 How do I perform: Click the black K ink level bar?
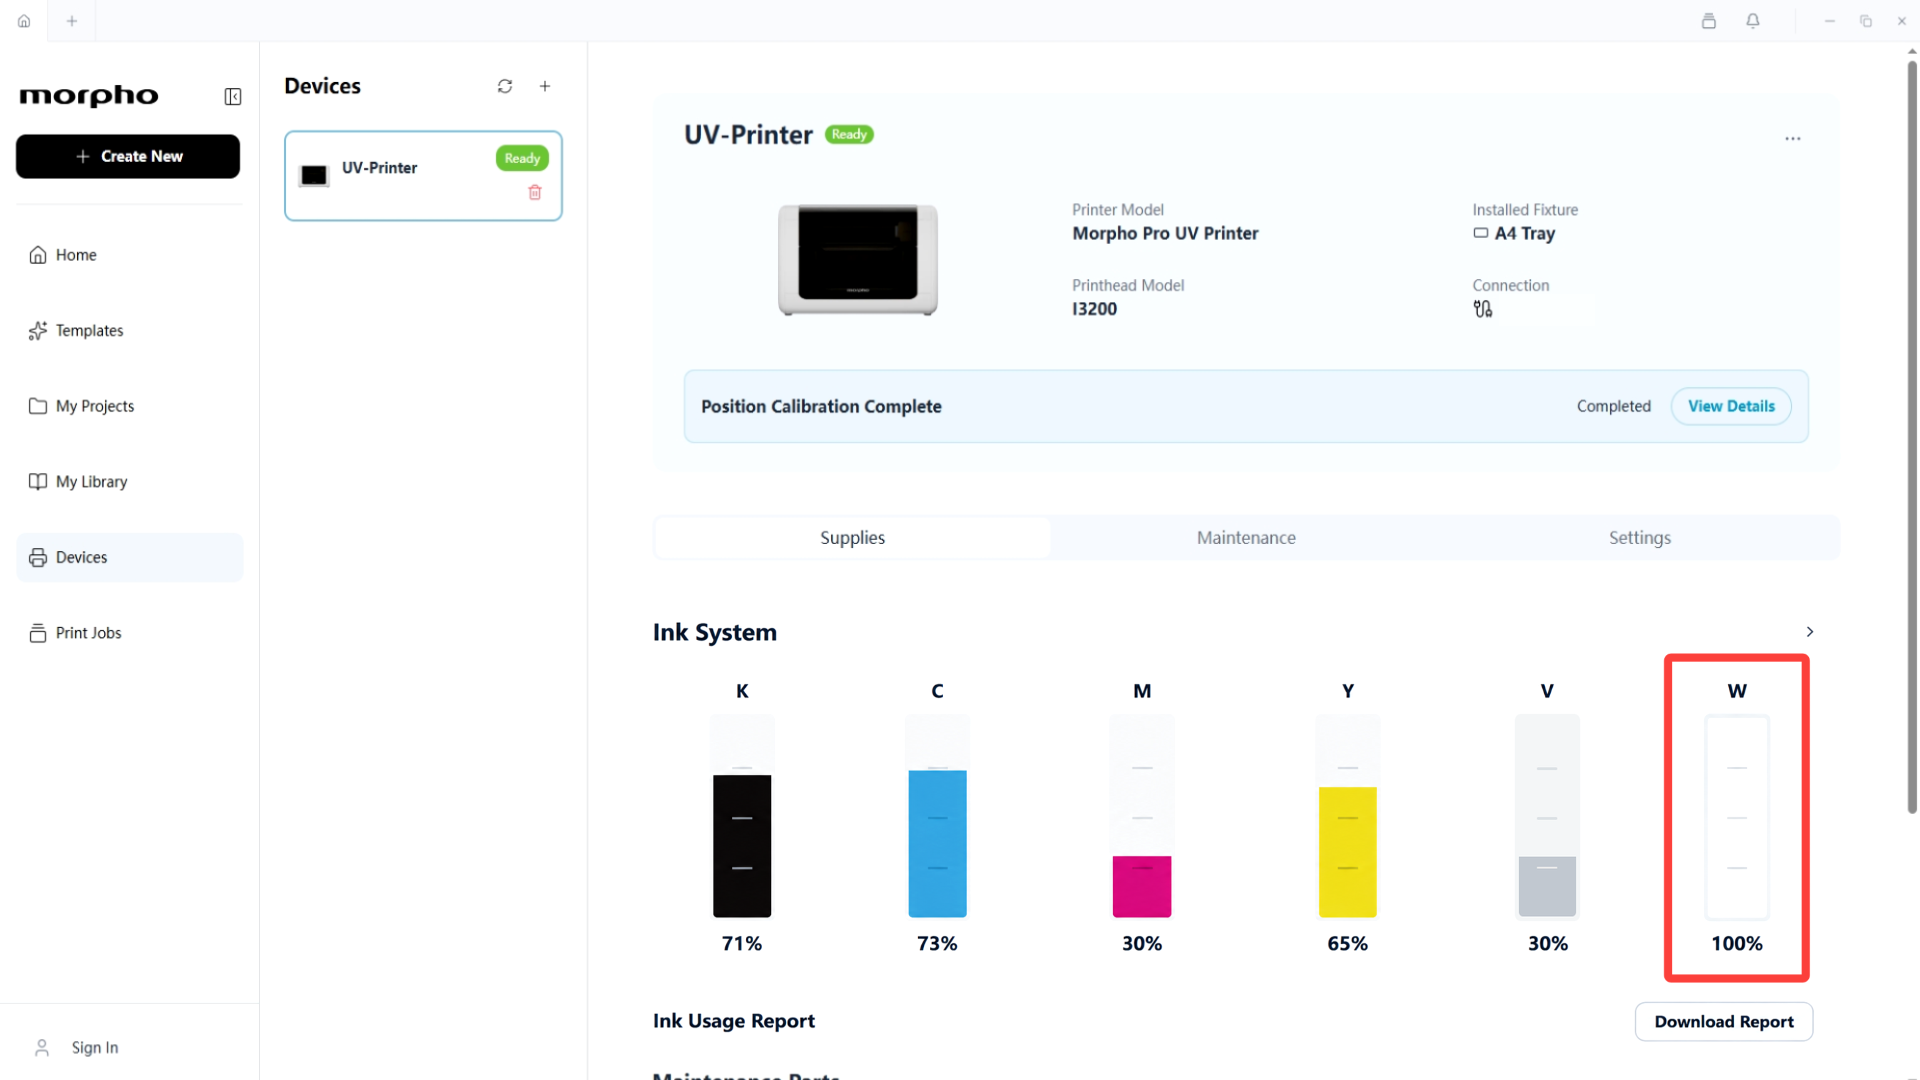point(742,816)
